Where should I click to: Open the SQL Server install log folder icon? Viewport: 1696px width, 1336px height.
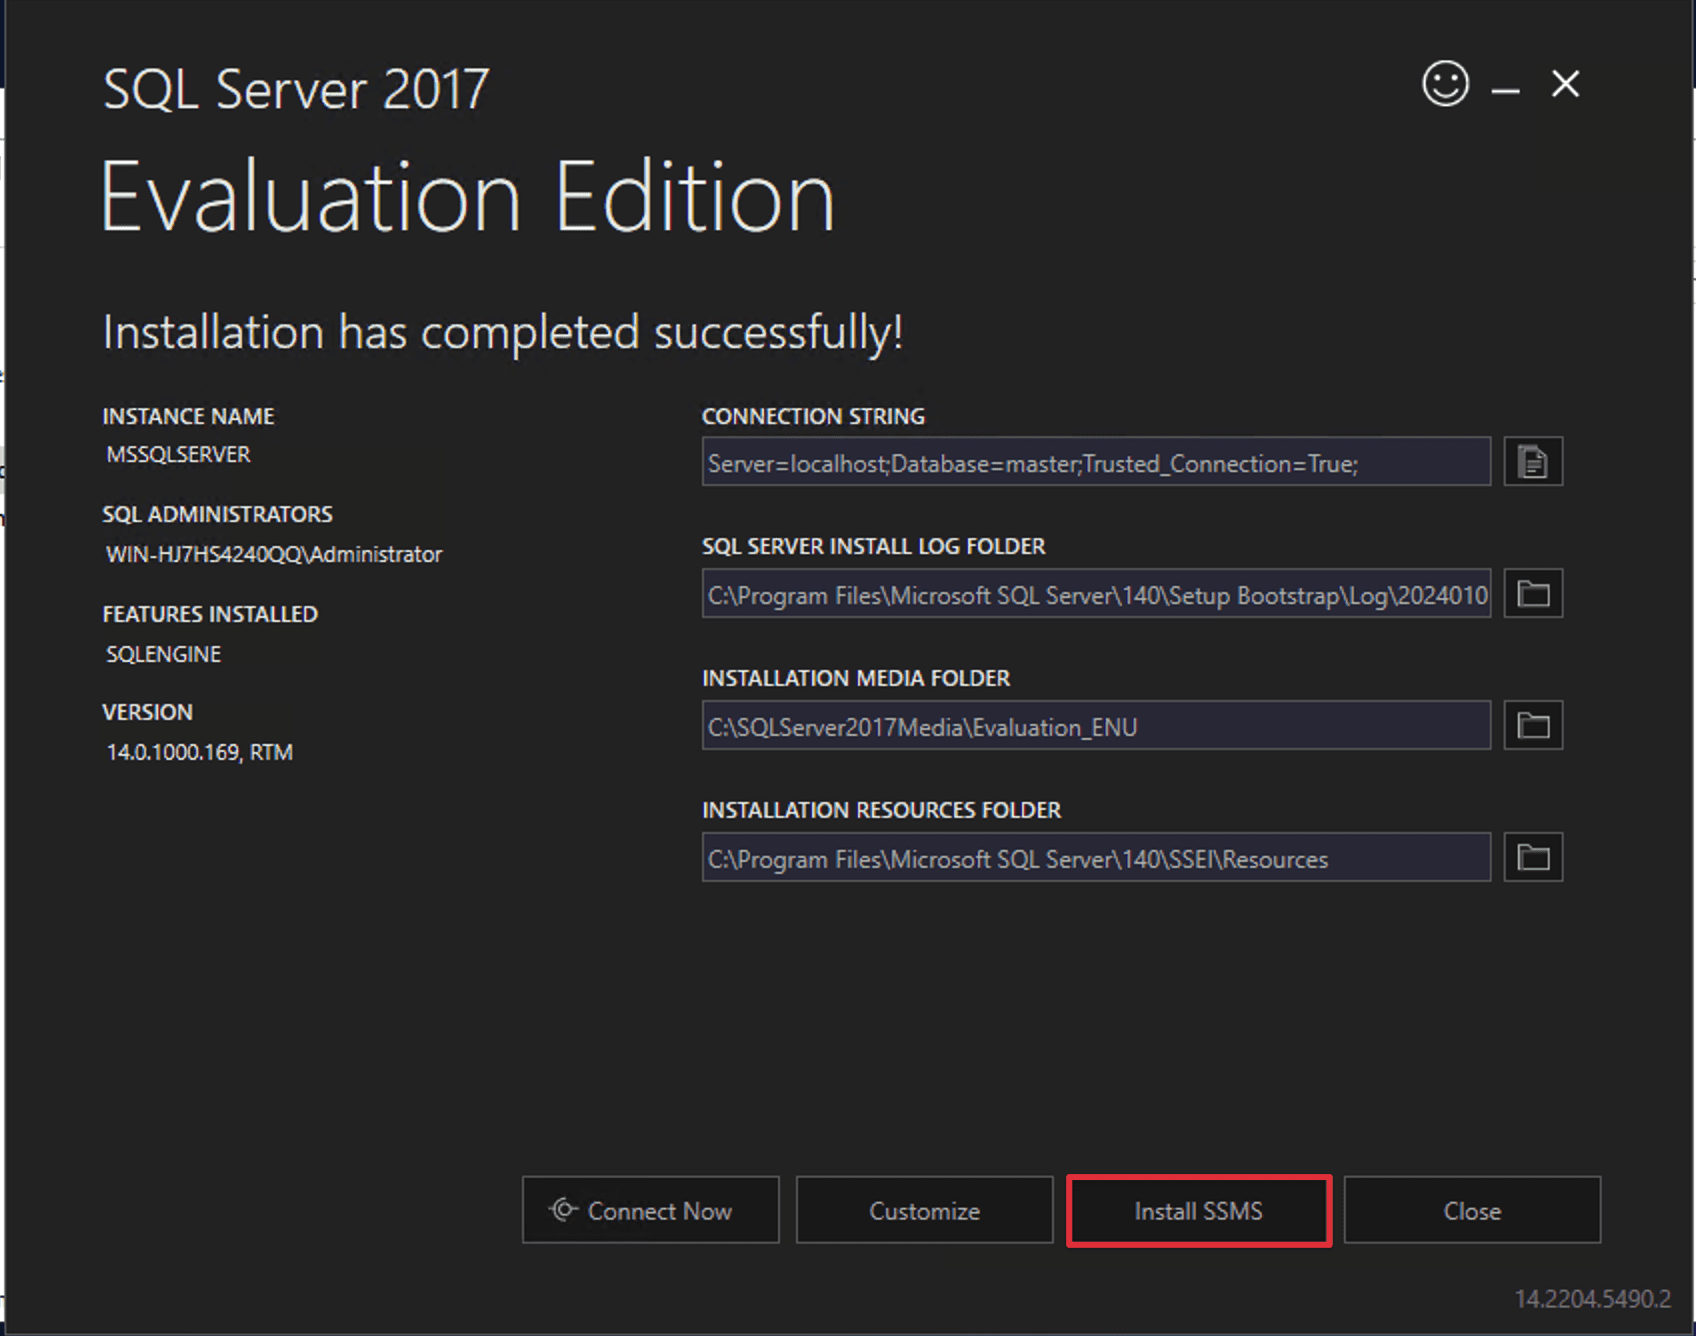1533,594
